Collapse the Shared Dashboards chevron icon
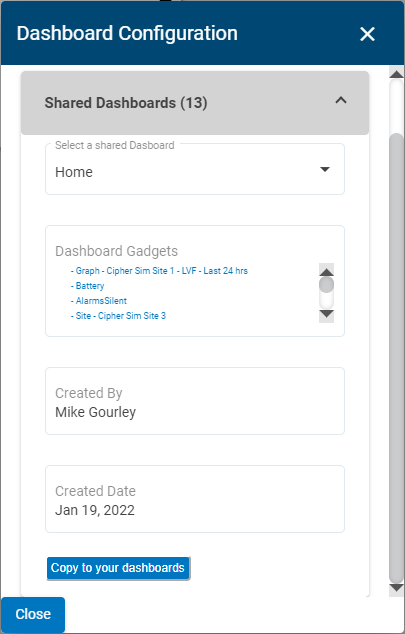Image resolution: width=405 pixels, height=634 pixels. coord(341,100)
